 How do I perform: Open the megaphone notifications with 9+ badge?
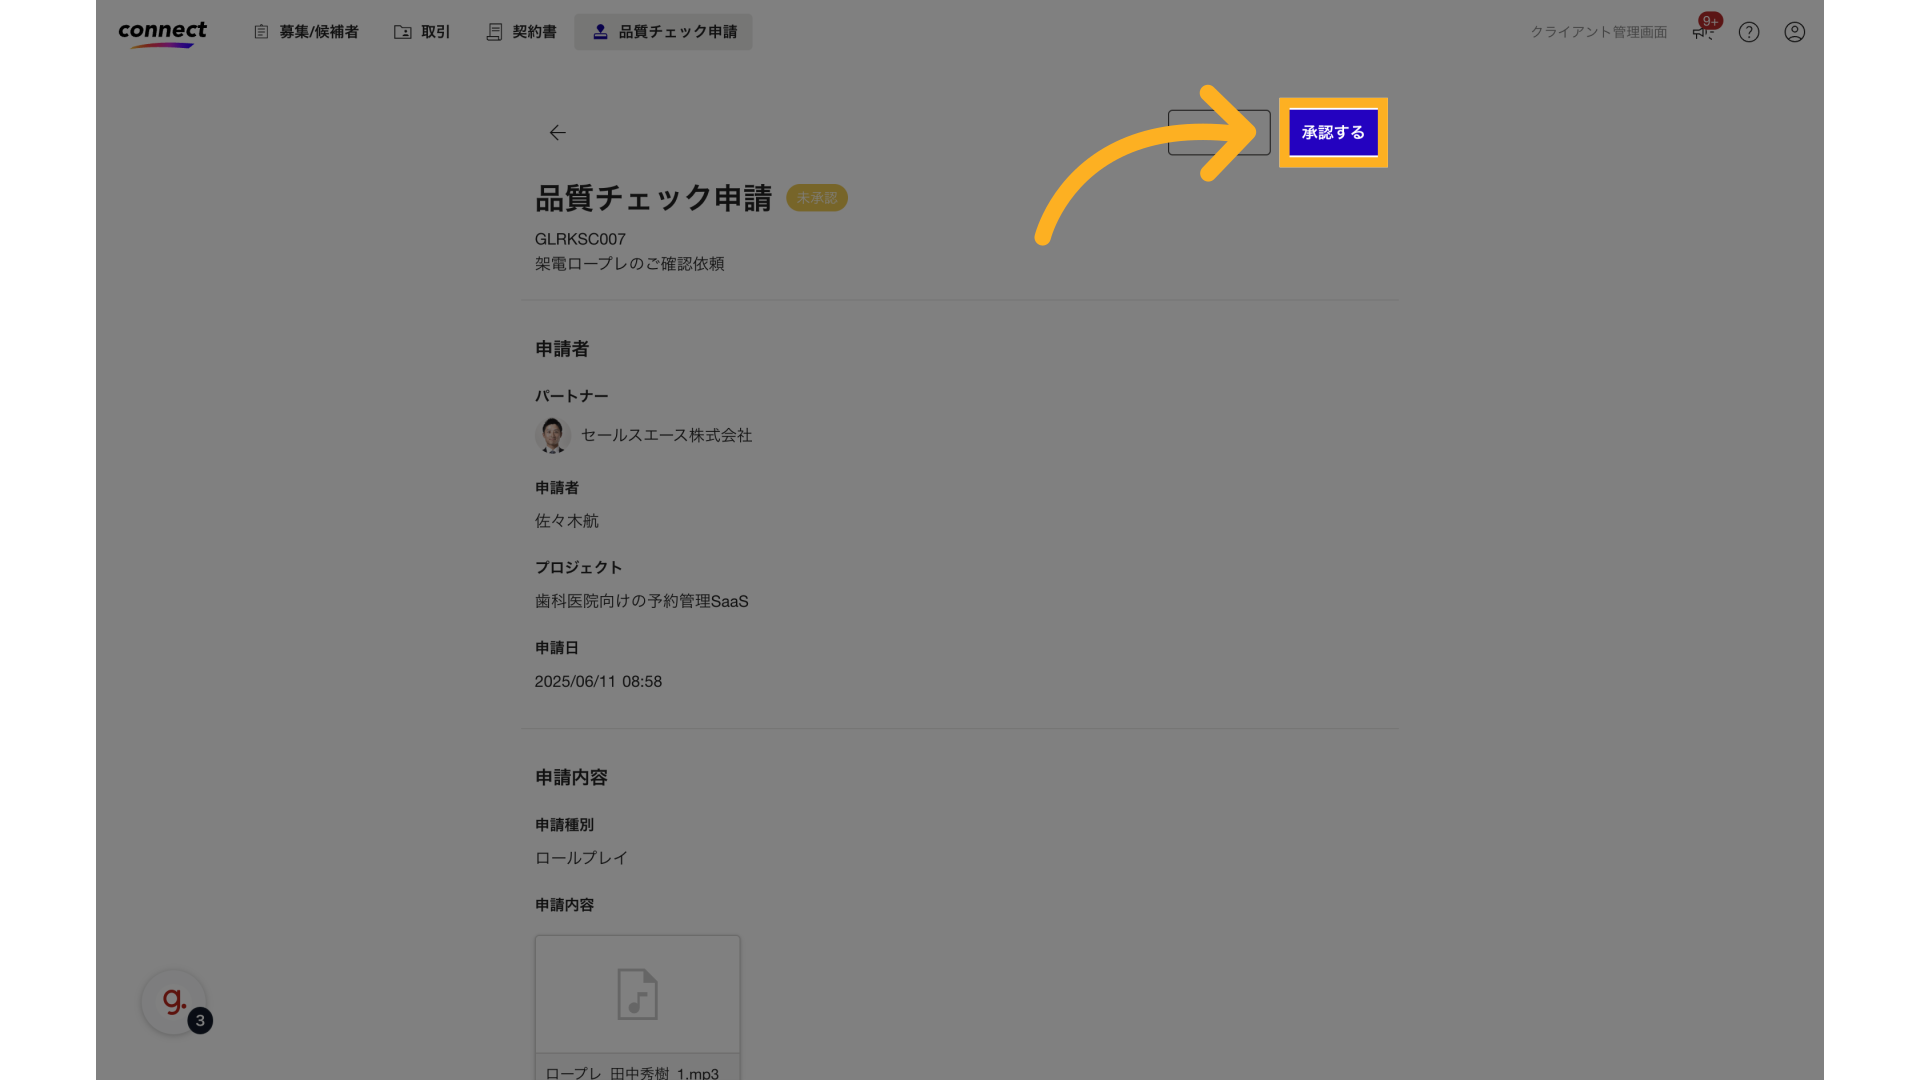pyautogui.click(x=1701, y=32)
